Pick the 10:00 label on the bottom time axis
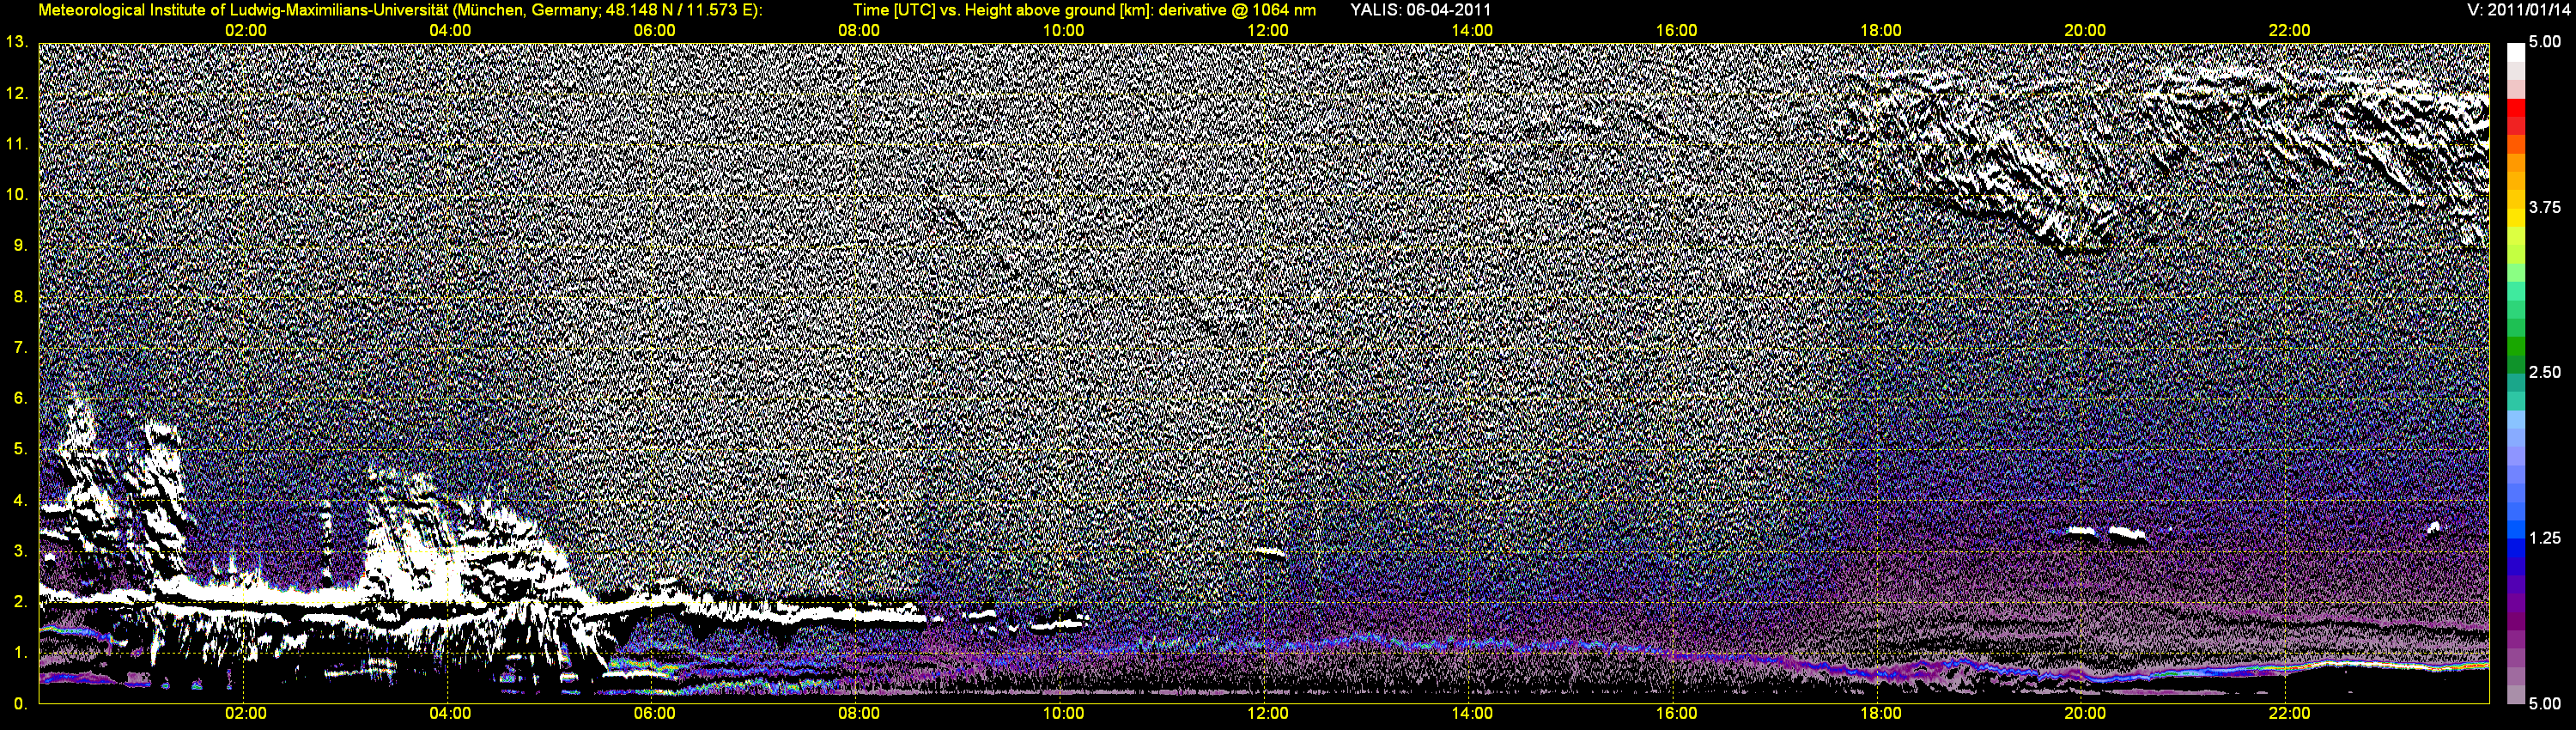The image size is (2576, 730). 1063,714
